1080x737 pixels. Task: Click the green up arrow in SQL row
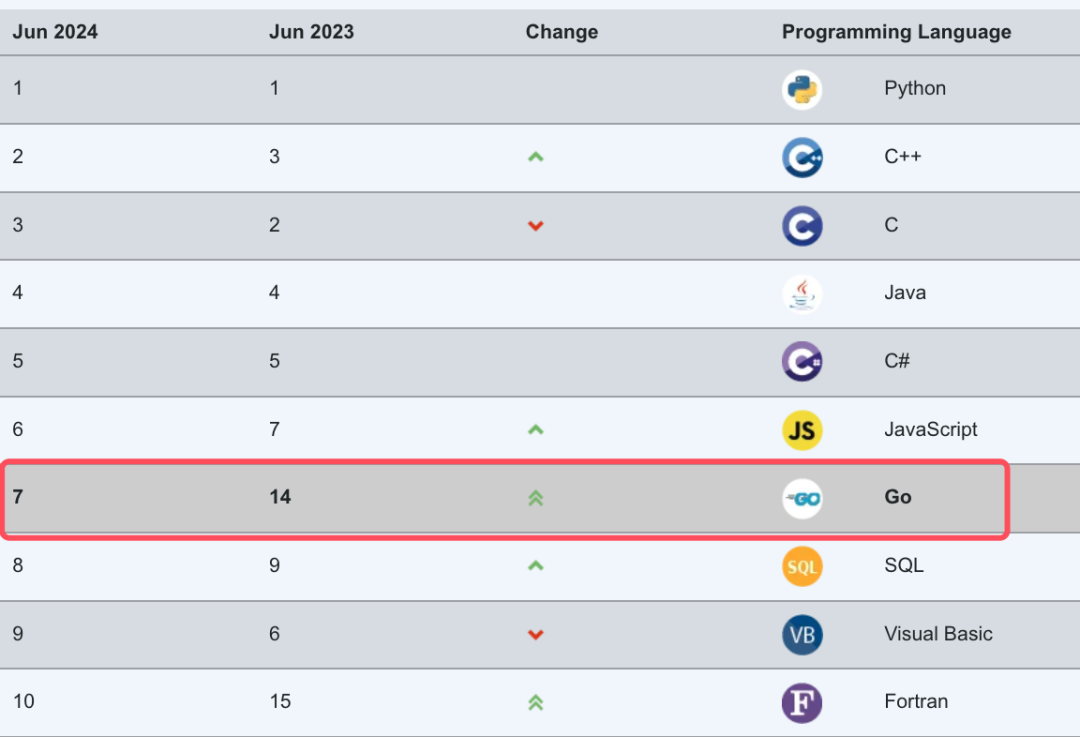coord(535,566)
